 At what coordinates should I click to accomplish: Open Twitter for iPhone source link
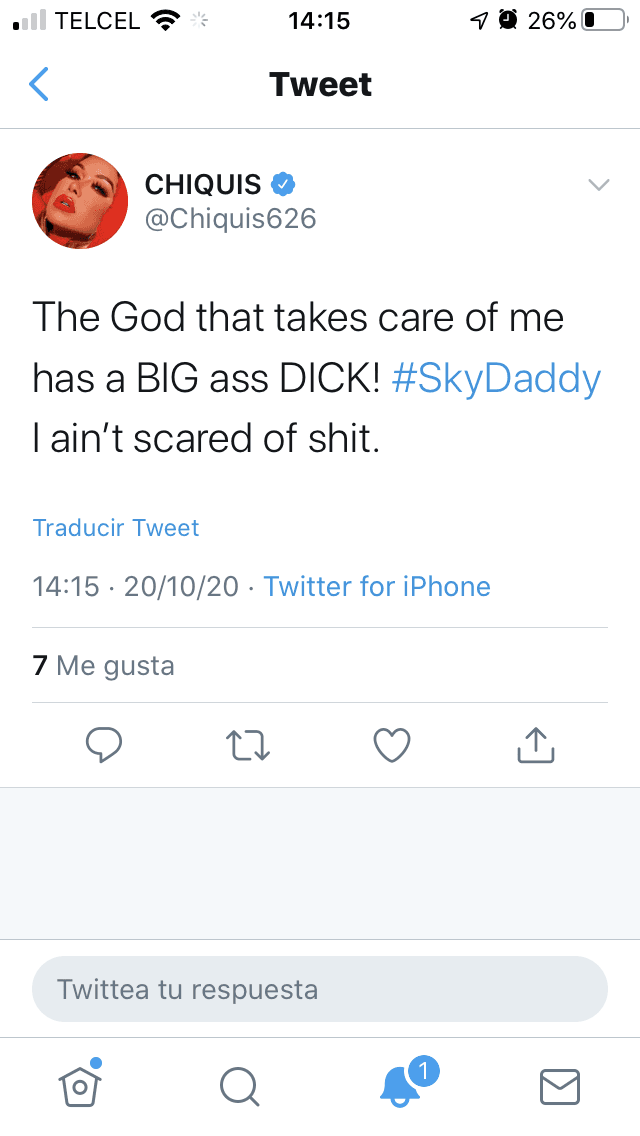coord(377,586)
